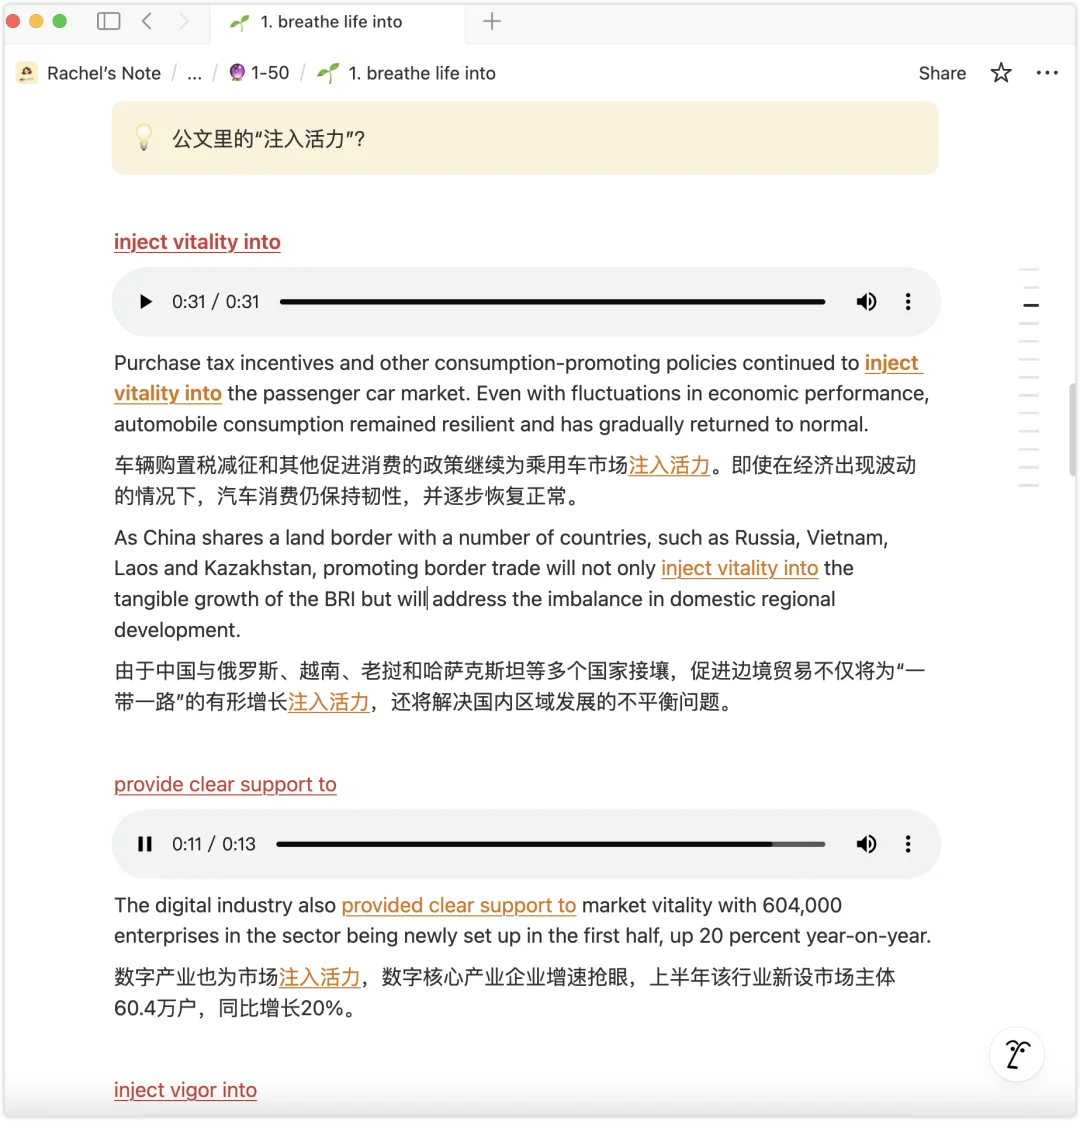Click the page vertical scrollbar
This screenshot has height=1121, width=1080.
(x=1073, y=430)
